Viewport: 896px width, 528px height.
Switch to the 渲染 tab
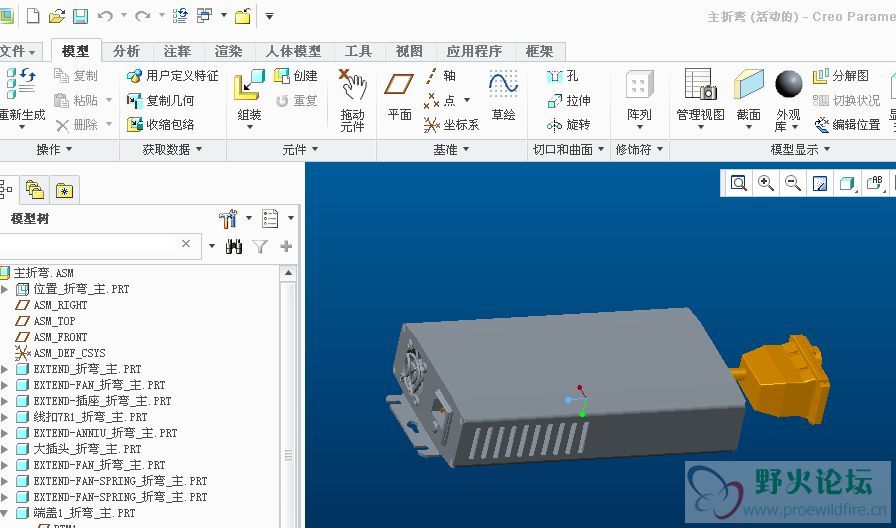tap(229, 51)
